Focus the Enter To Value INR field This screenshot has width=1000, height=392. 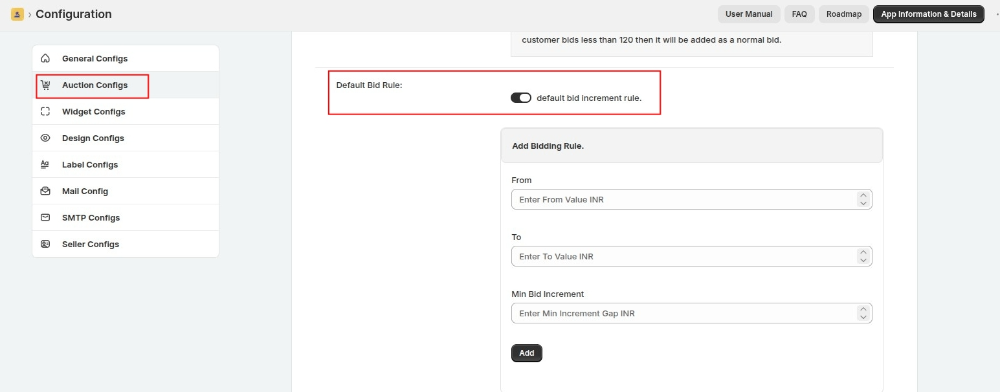tap(691, 256)
